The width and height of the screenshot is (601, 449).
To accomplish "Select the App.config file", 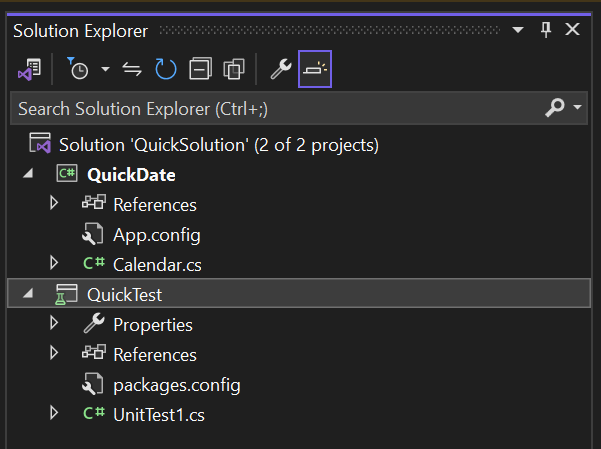I will 156,235.
